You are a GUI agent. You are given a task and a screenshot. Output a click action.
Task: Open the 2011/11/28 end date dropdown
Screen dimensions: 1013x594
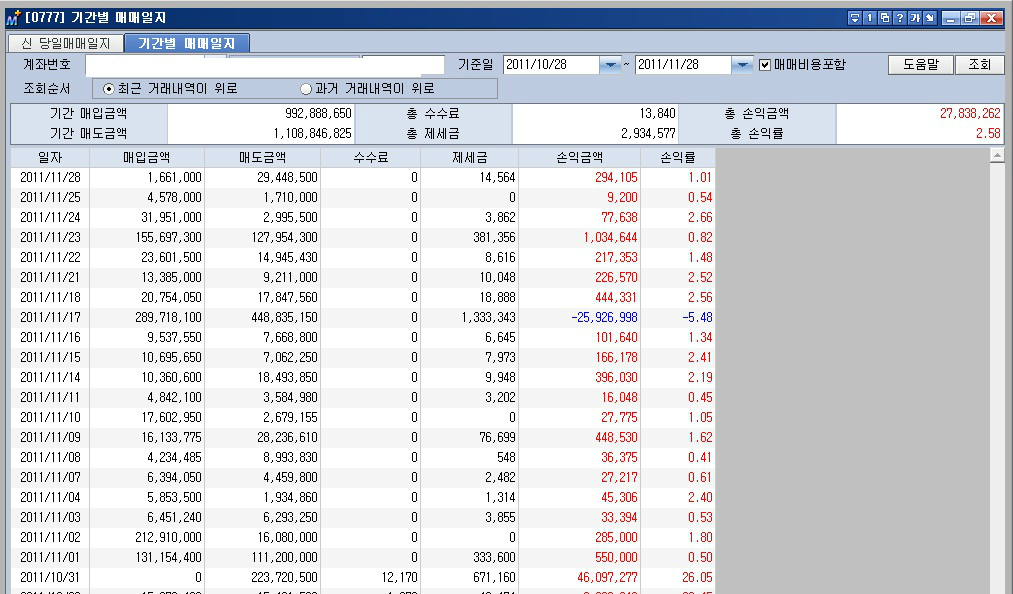(742, 62)
